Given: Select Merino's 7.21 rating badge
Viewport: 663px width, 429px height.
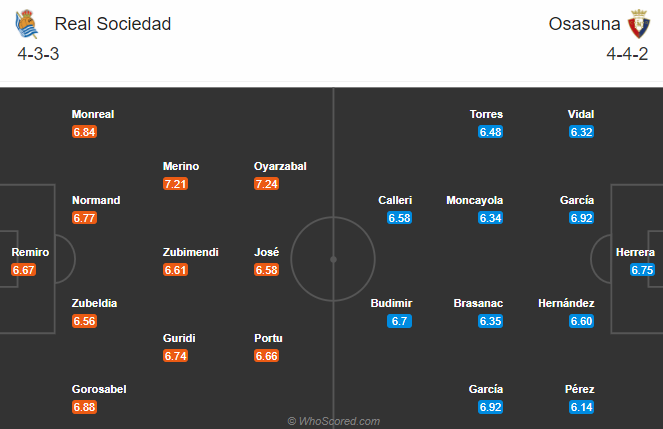Looking at the screenshot, I should pyautogui.click(x=175, y=184).
